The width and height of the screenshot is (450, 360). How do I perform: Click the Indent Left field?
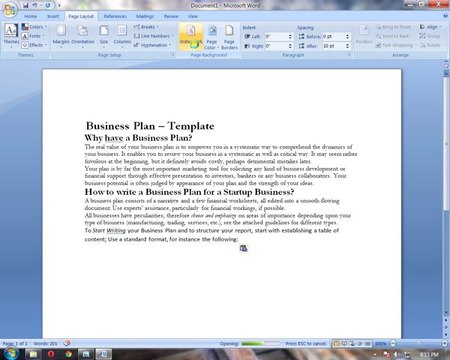pos(277,36)
